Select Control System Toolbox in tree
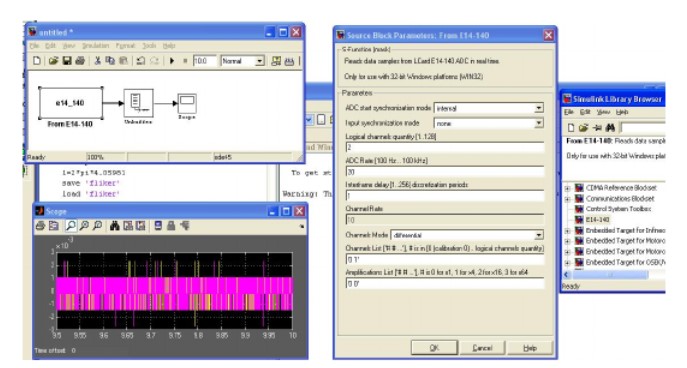This screenshot has height=368, width=687. point(618,209)
